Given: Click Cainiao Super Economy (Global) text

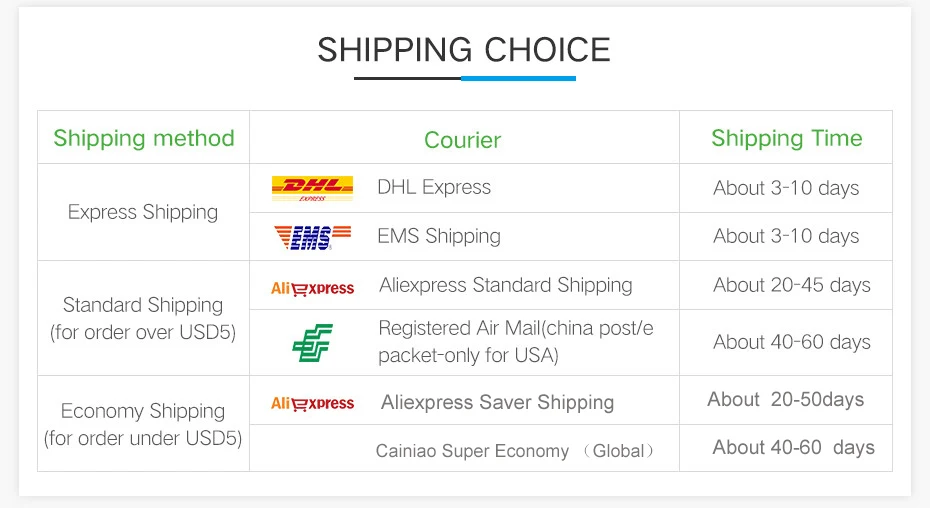Looking at the screenshot, I should click(x=515, y=451).
